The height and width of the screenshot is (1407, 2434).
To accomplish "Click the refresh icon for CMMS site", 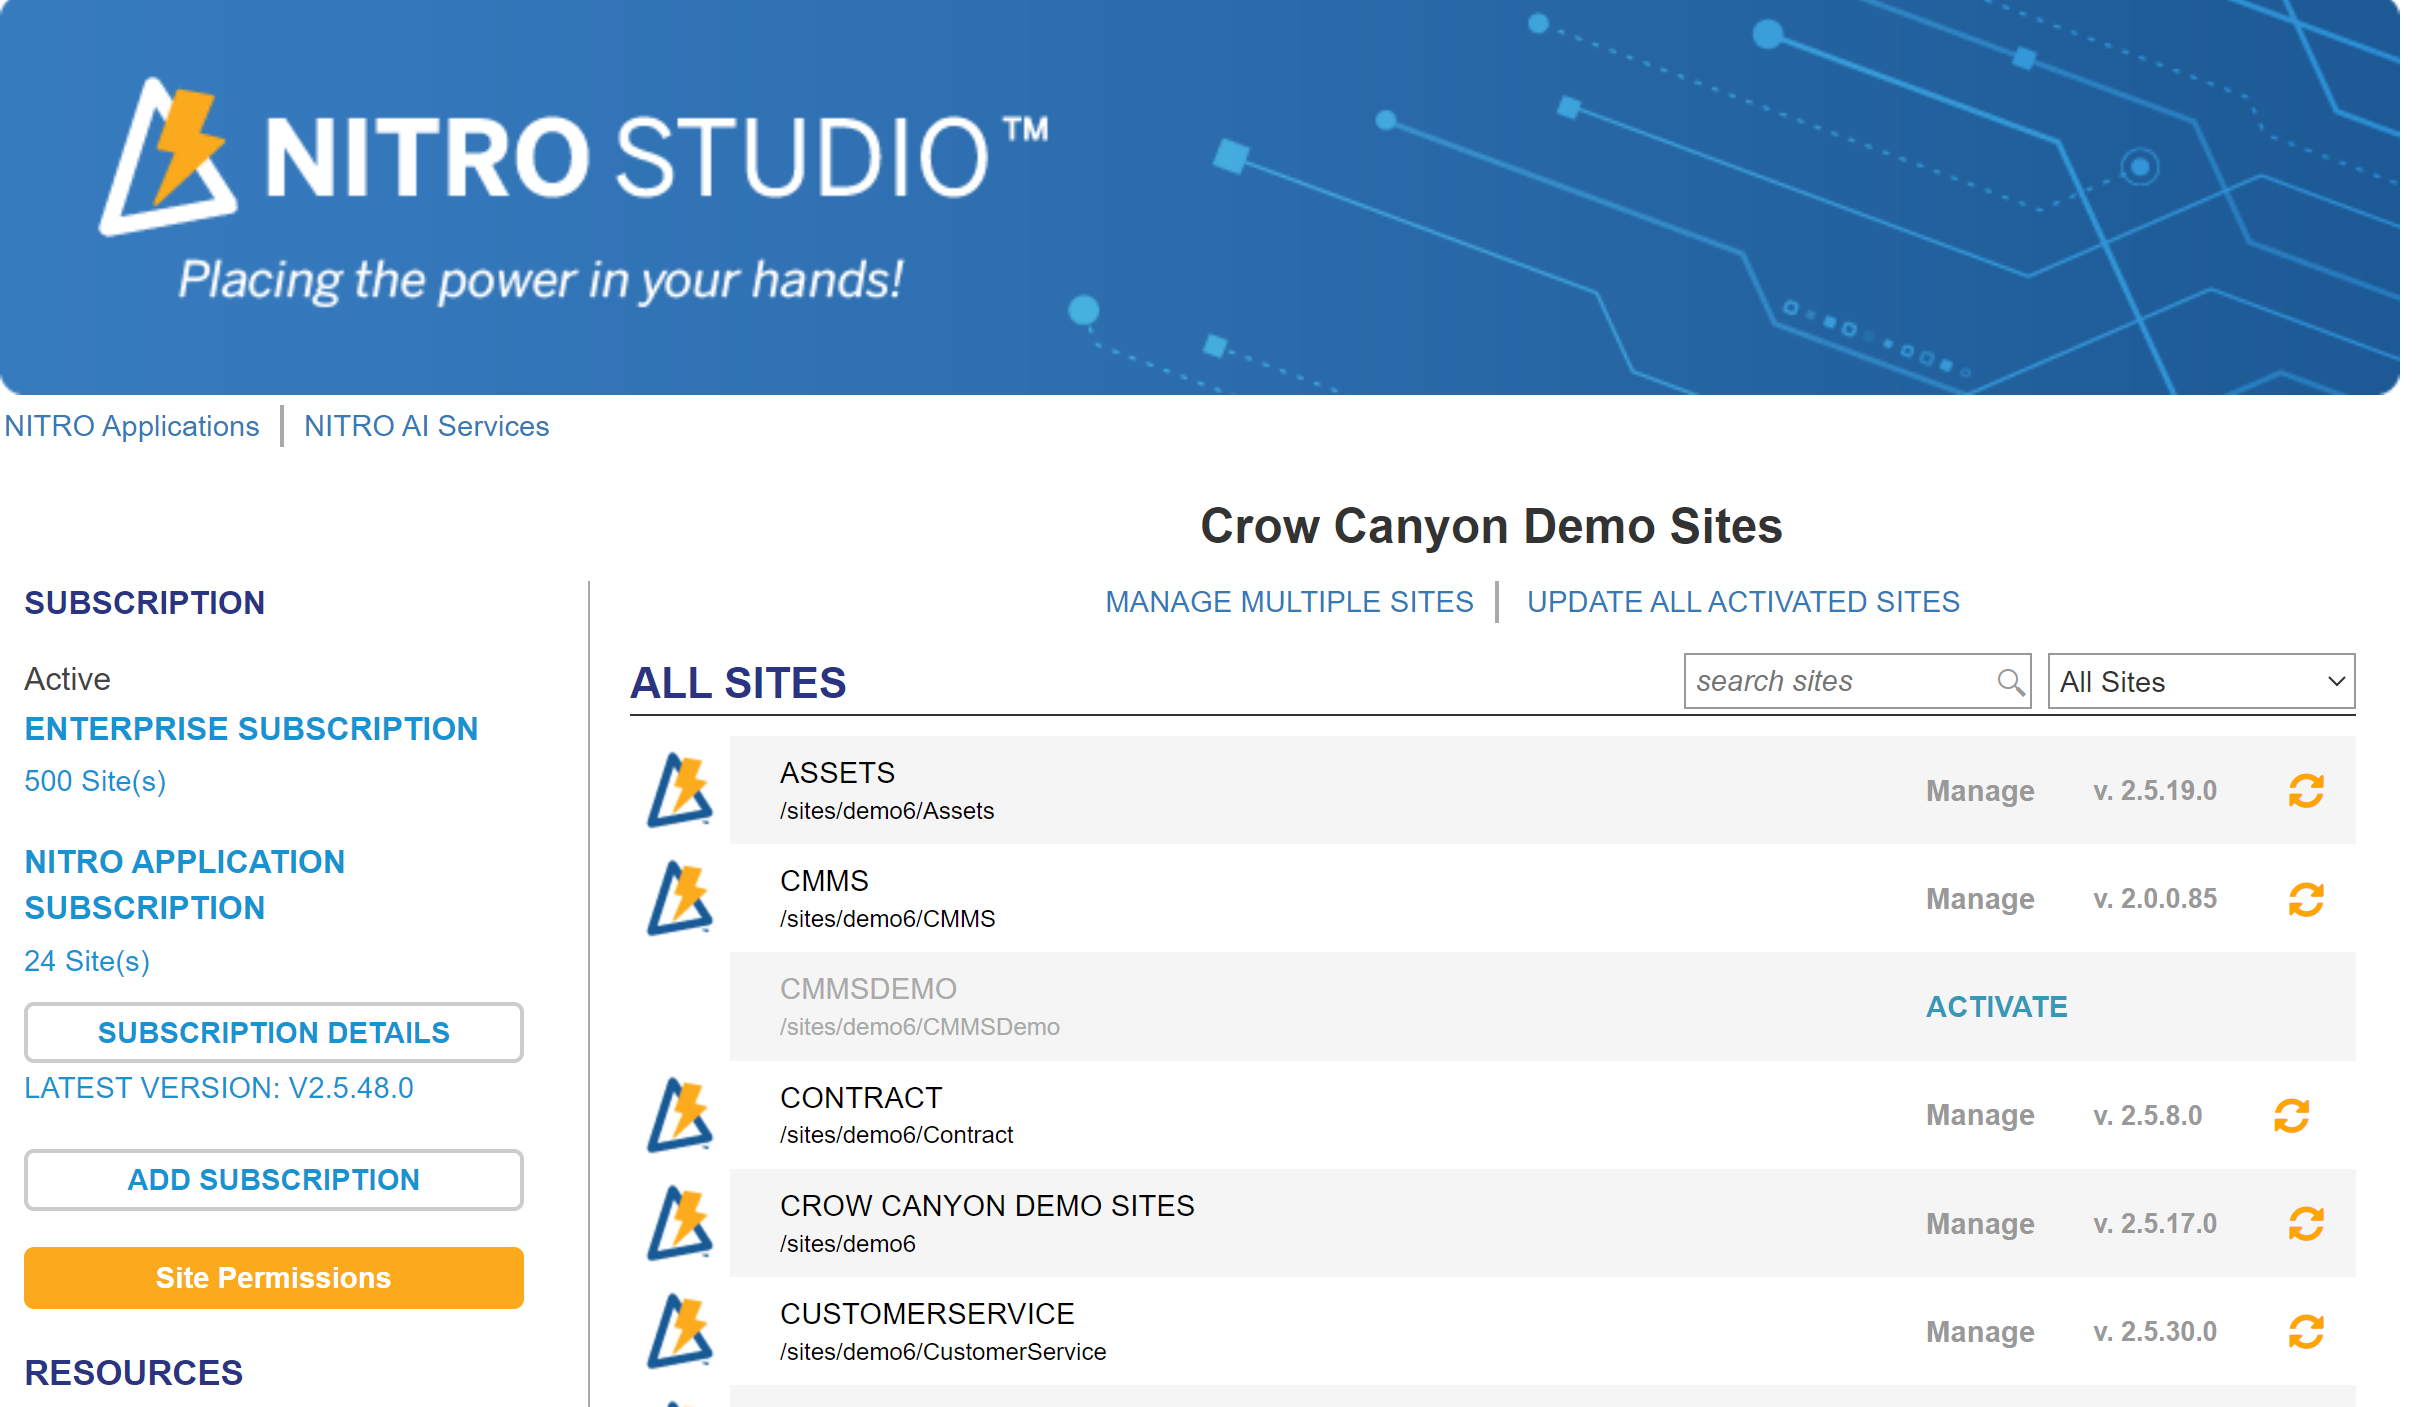I will [2306, 899].
